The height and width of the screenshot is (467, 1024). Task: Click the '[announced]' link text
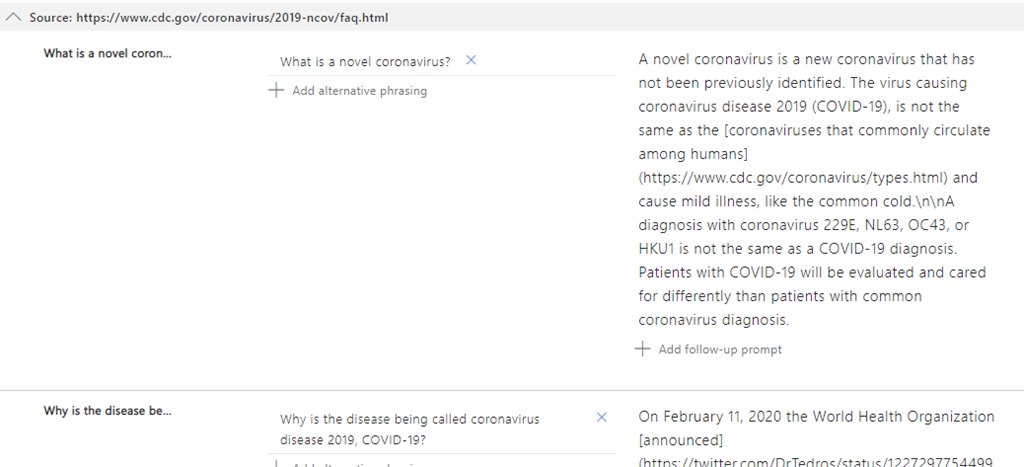pyautogui.click(x=680, y=439)
